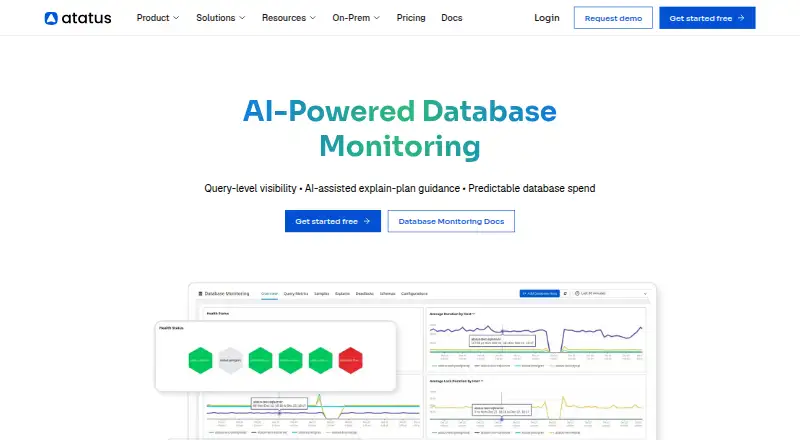
Task: Open the Docs link in navigation
Action: pyautogui.click(x=452, y=18)
